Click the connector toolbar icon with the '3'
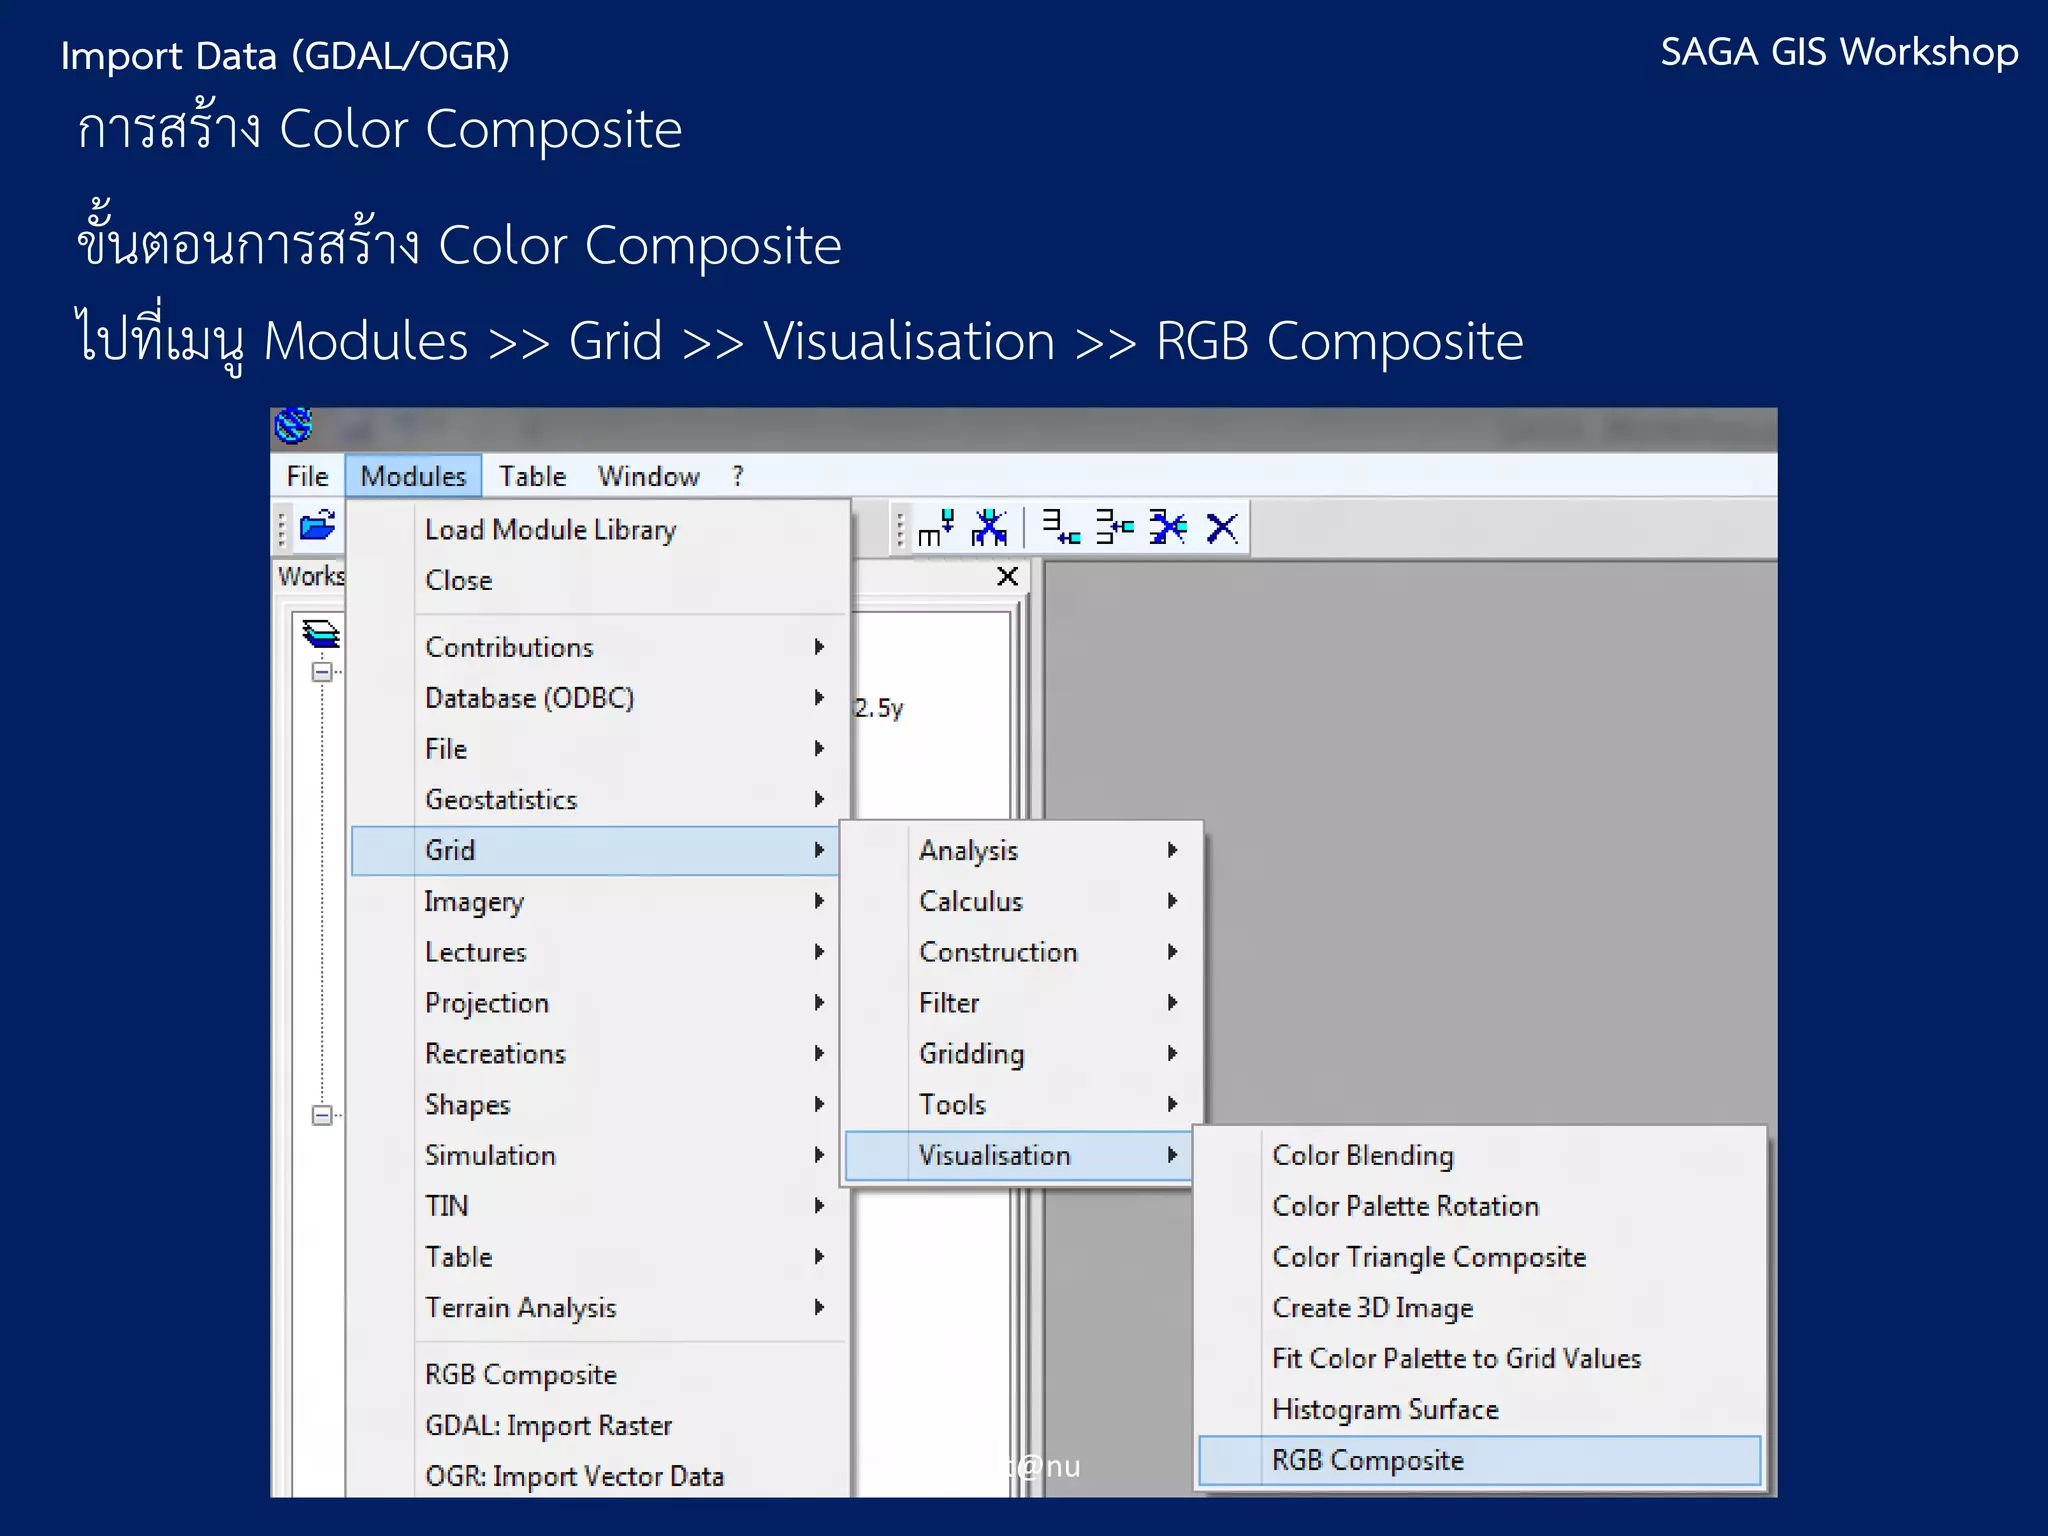Screen dimensions: 2048x1536 coord(1060,527)
